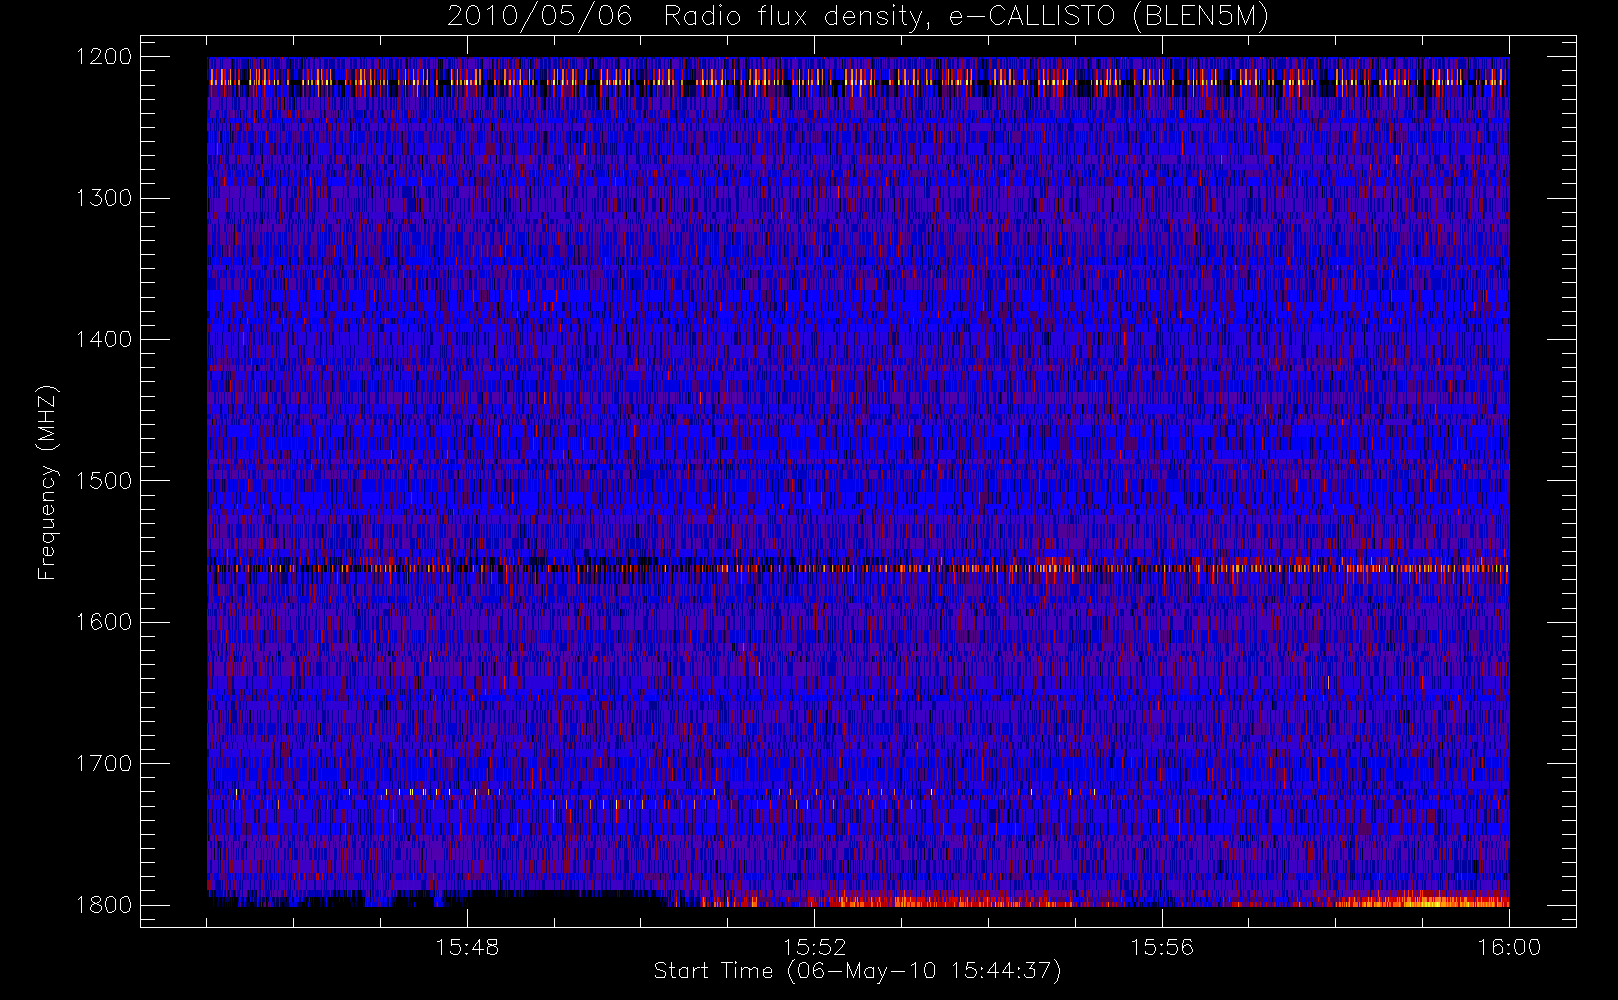Click the 1800 frequency tick label

(104, 905)
